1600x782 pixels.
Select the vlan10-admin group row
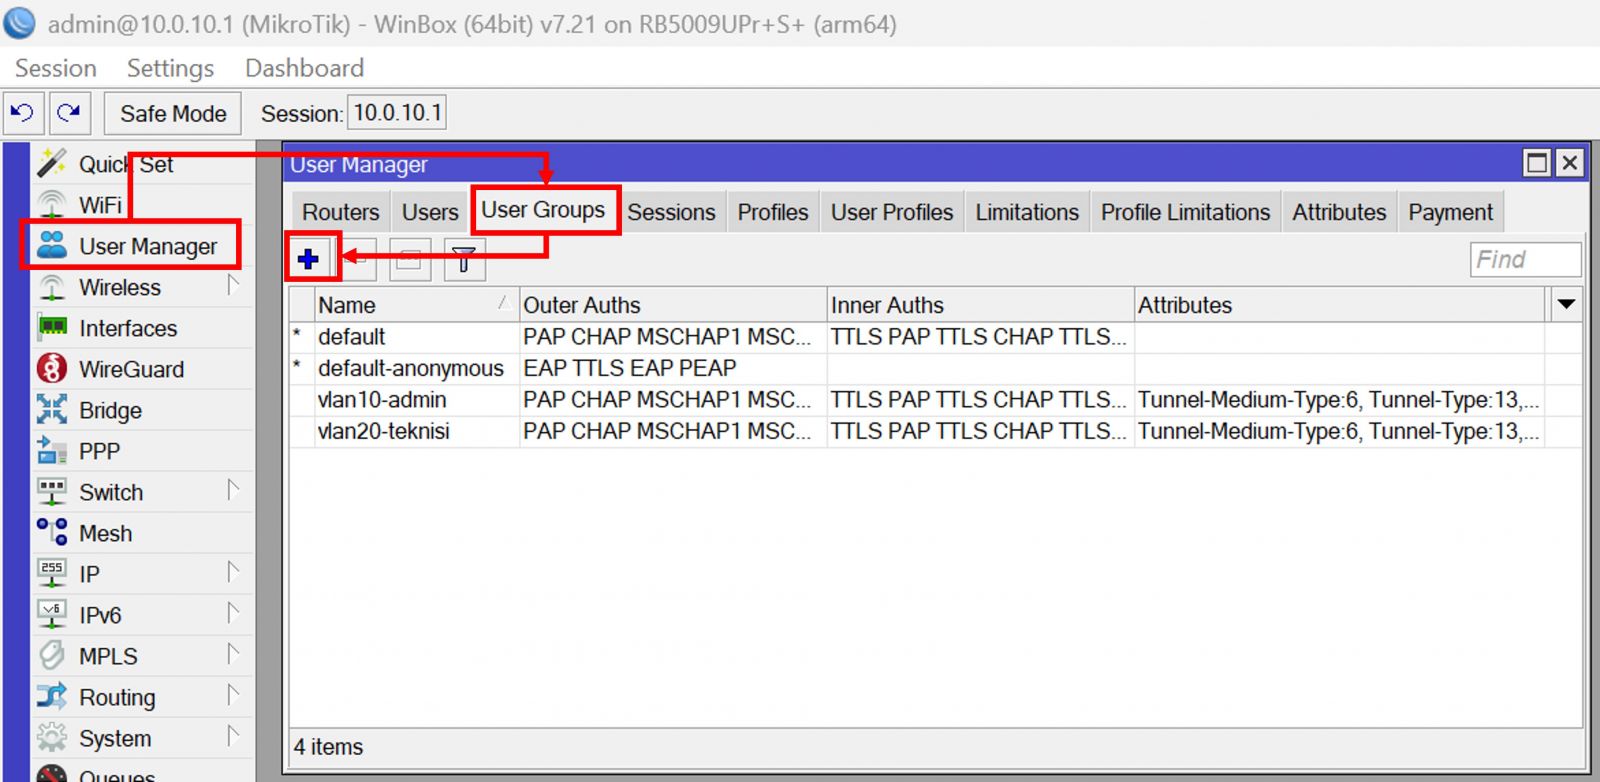coord(382,400)
